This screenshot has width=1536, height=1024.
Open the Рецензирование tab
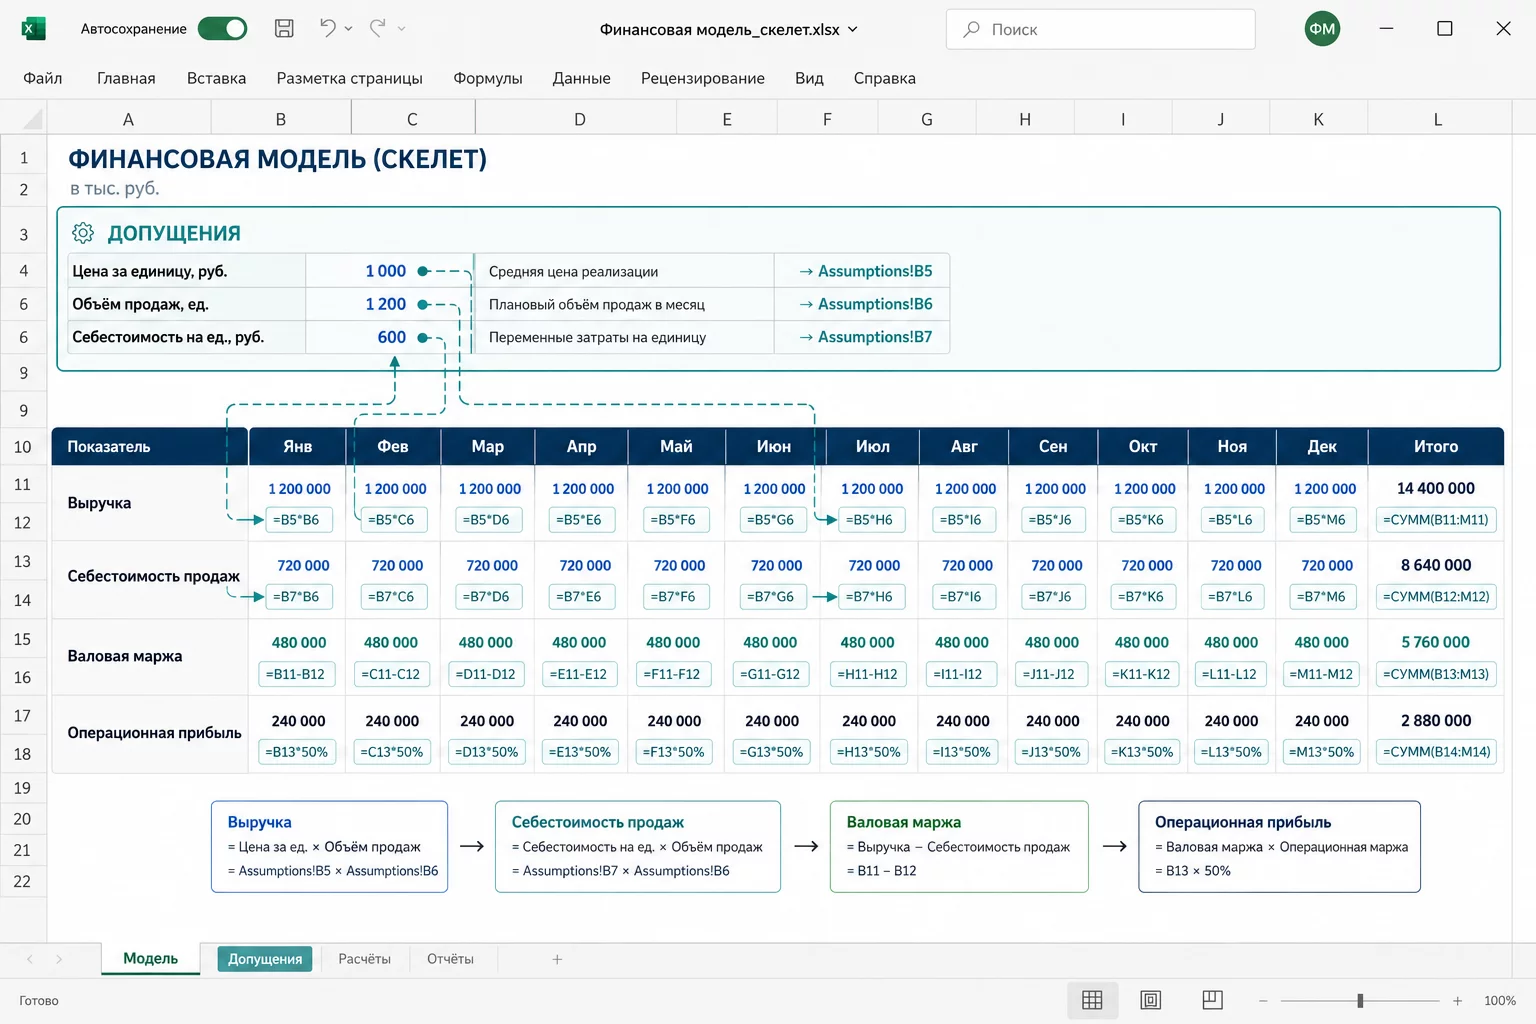(703, 78)
